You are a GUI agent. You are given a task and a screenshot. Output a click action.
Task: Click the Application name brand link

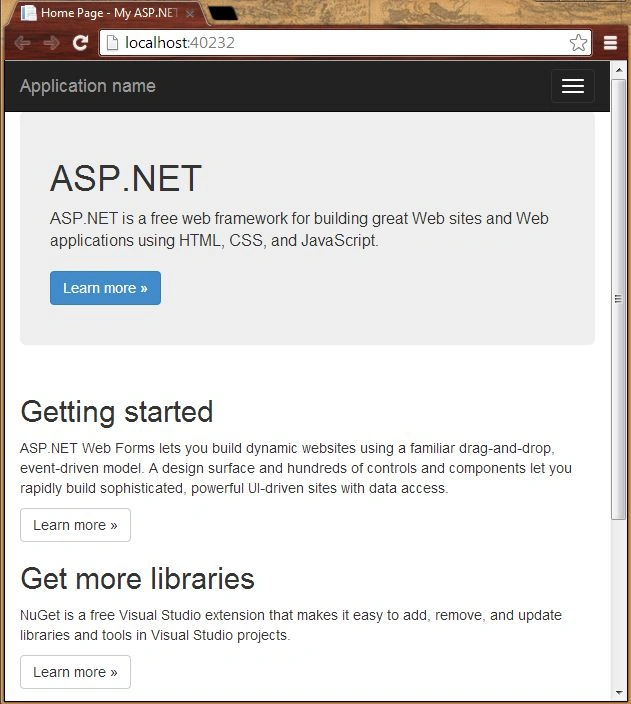[x=88, y=86]
